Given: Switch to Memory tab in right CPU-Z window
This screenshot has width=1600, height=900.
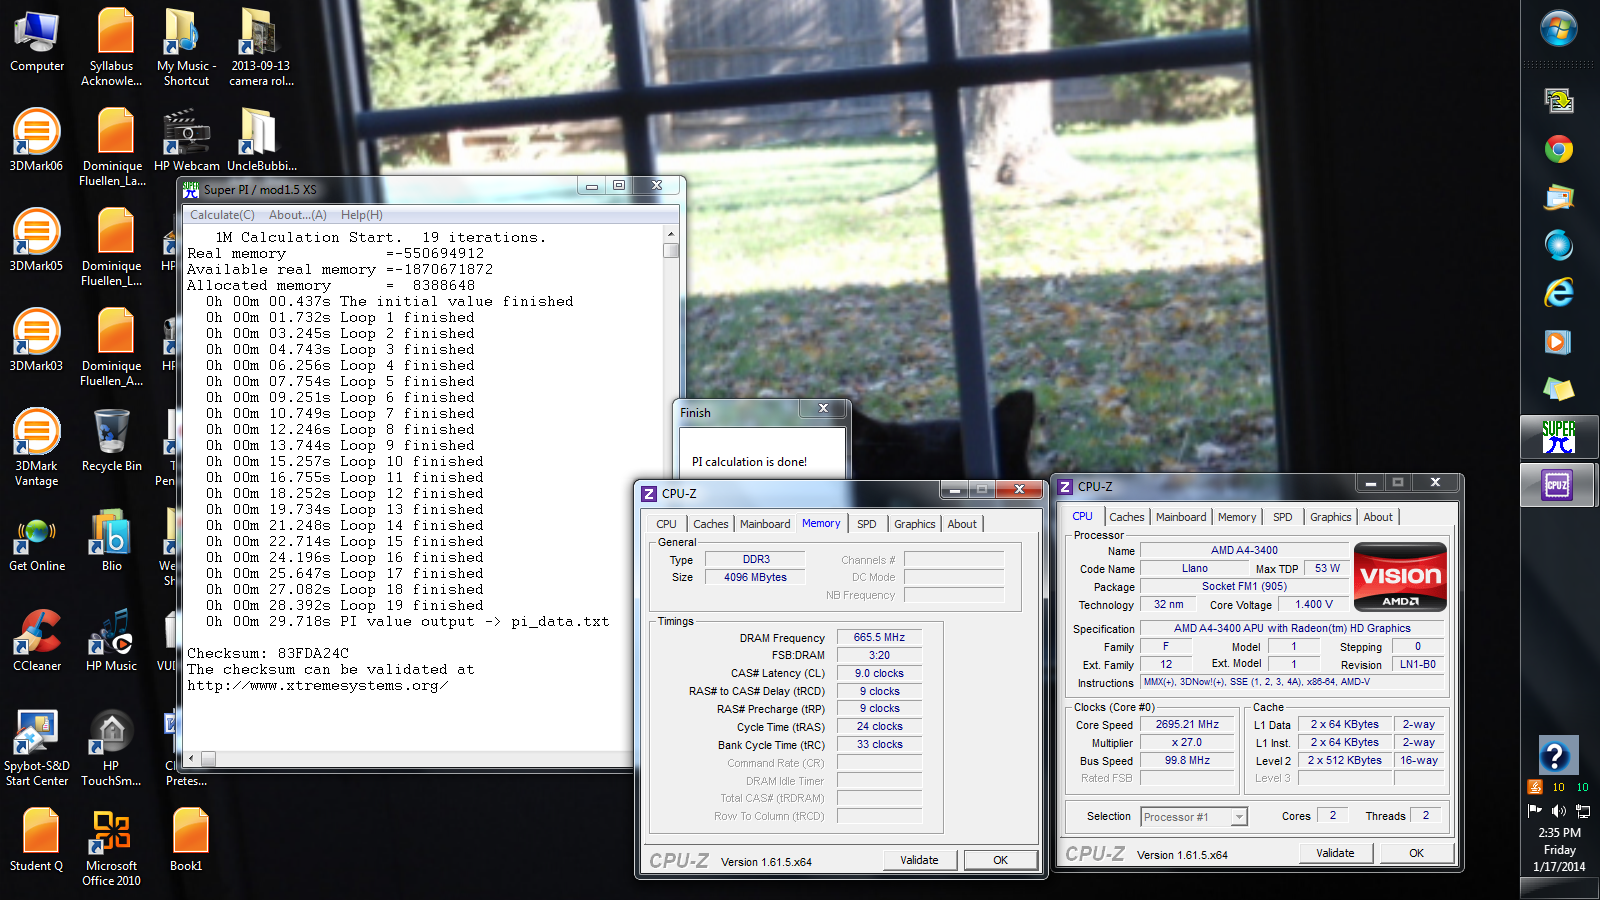Looking at the screenshot, I should (1237, 517).
